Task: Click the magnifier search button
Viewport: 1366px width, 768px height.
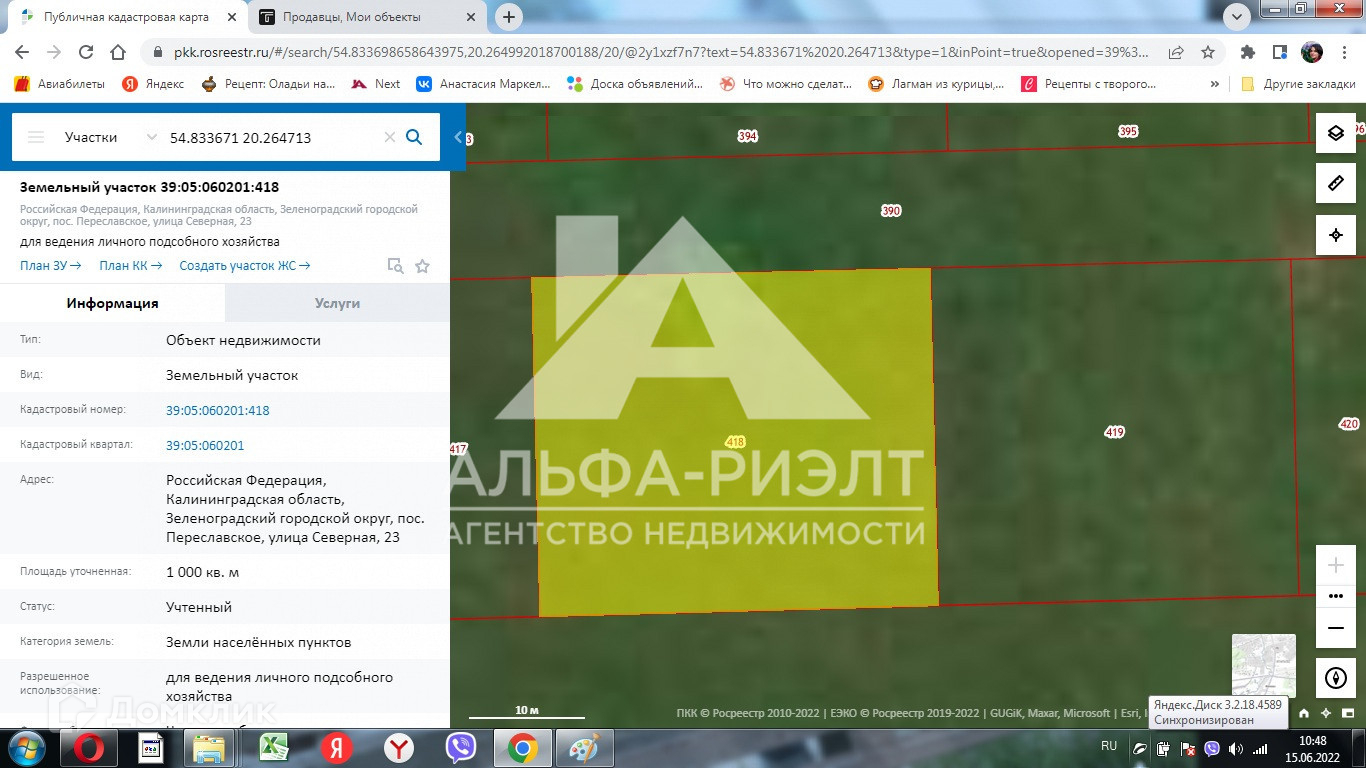Action: point(414,138)
